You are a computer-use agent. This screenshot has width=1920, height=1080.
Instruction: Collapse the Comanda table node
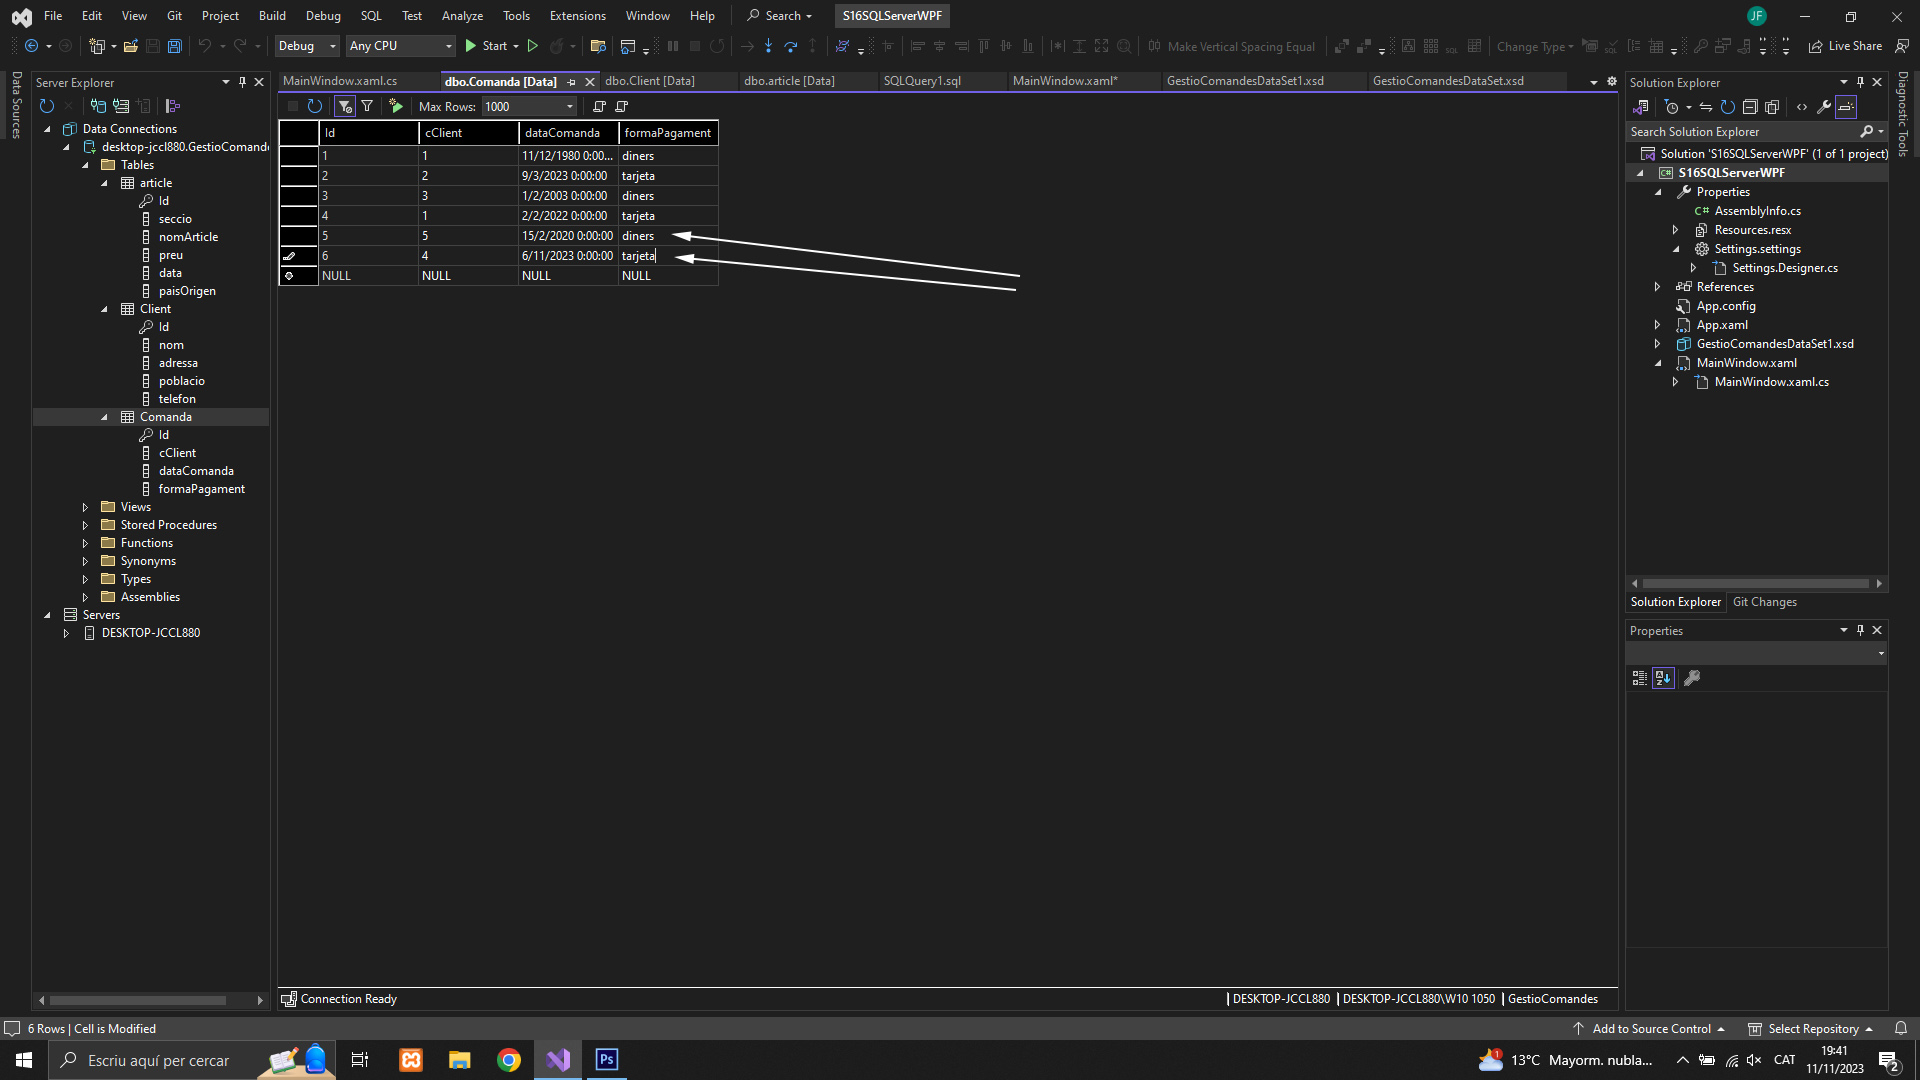[104, 417]
